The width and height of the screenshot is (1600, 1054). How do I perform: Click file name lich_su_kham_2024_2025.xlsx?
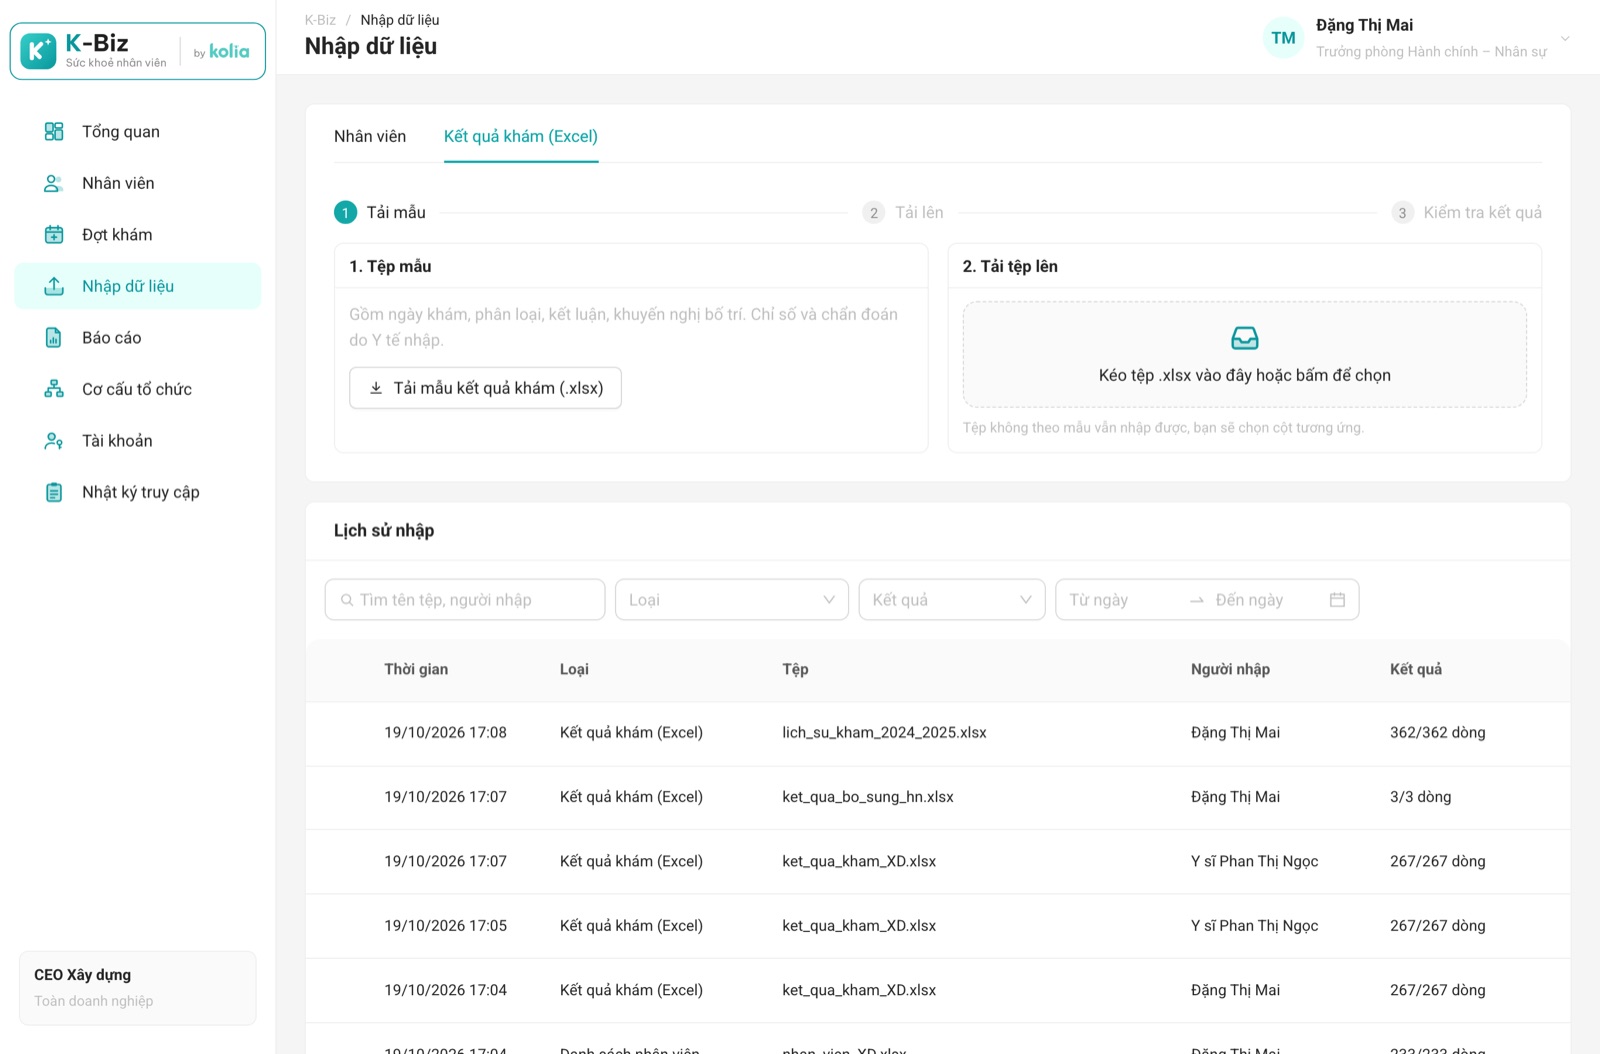884,733
